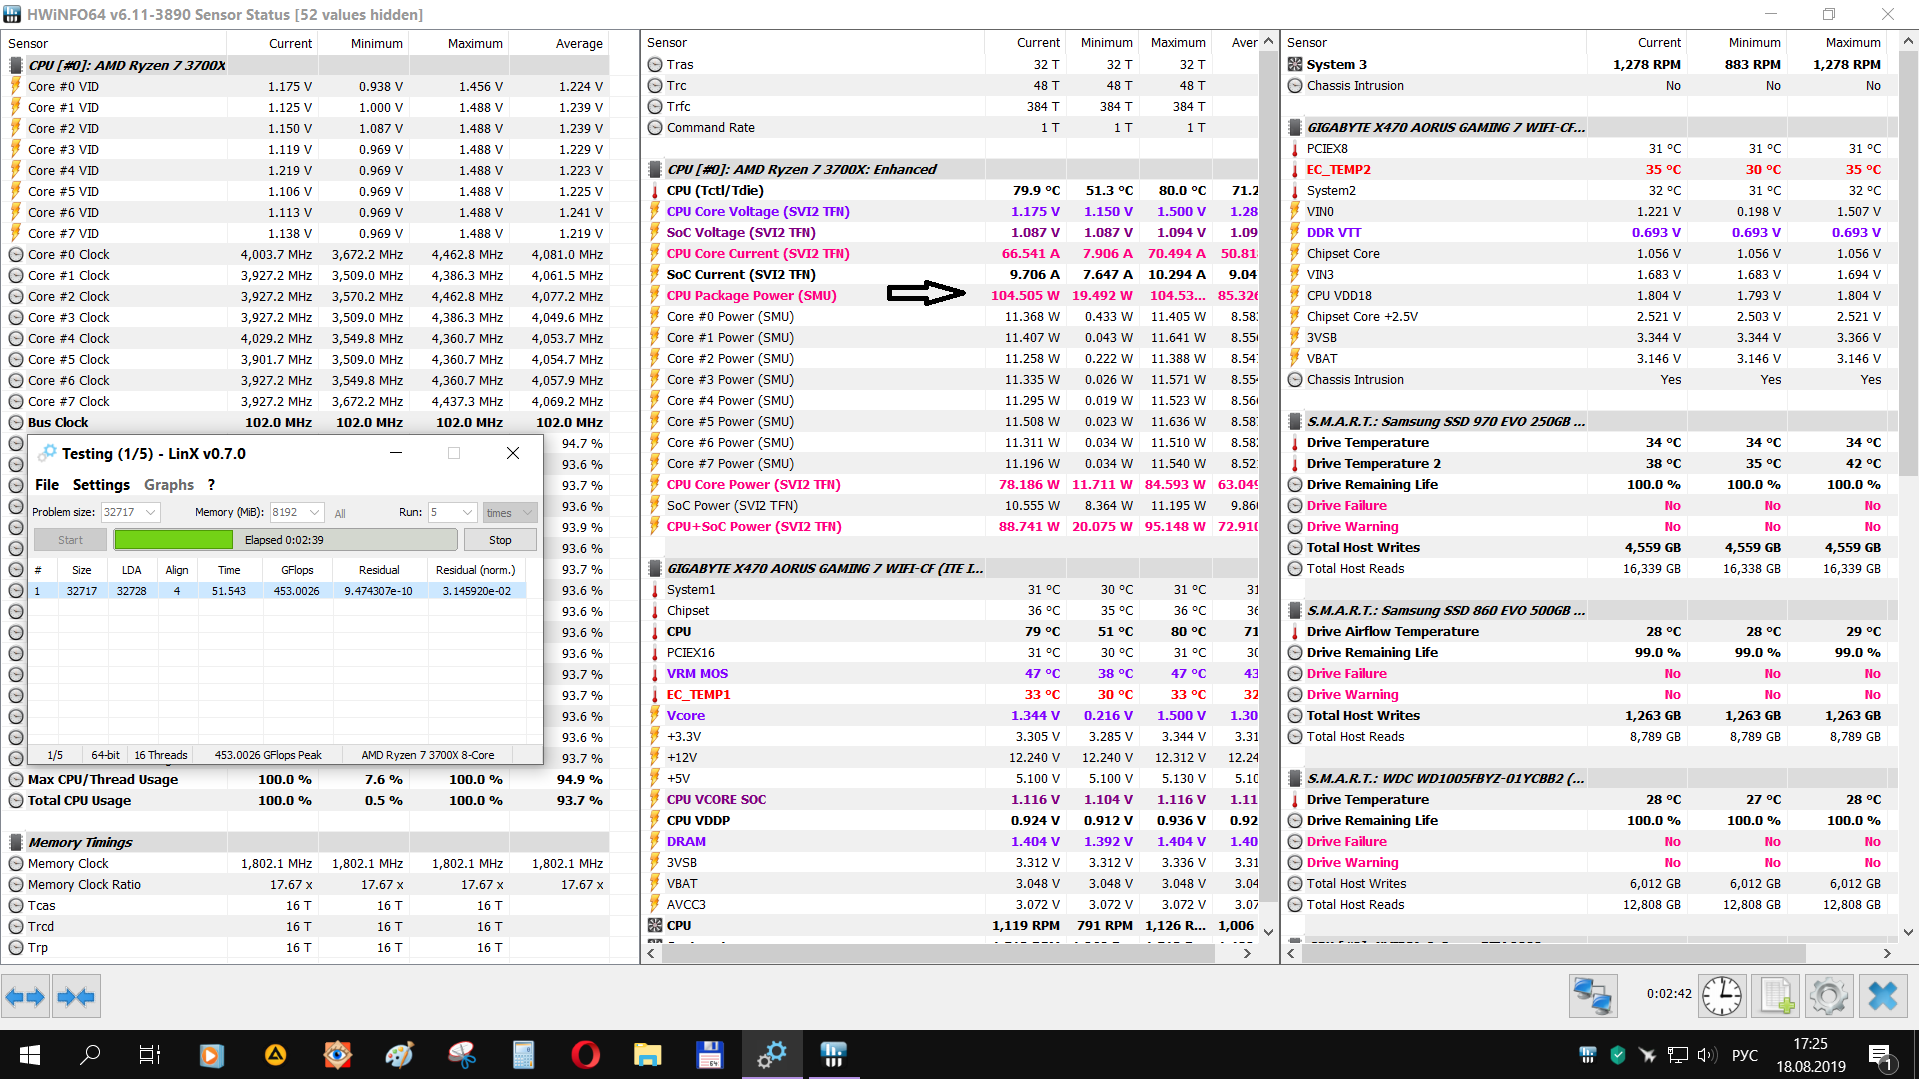Select 'CPU [#0]: AMD Ryzen 7 3700X: Enhanced' group header
1919x1079 pixels.
click(801, 169)
